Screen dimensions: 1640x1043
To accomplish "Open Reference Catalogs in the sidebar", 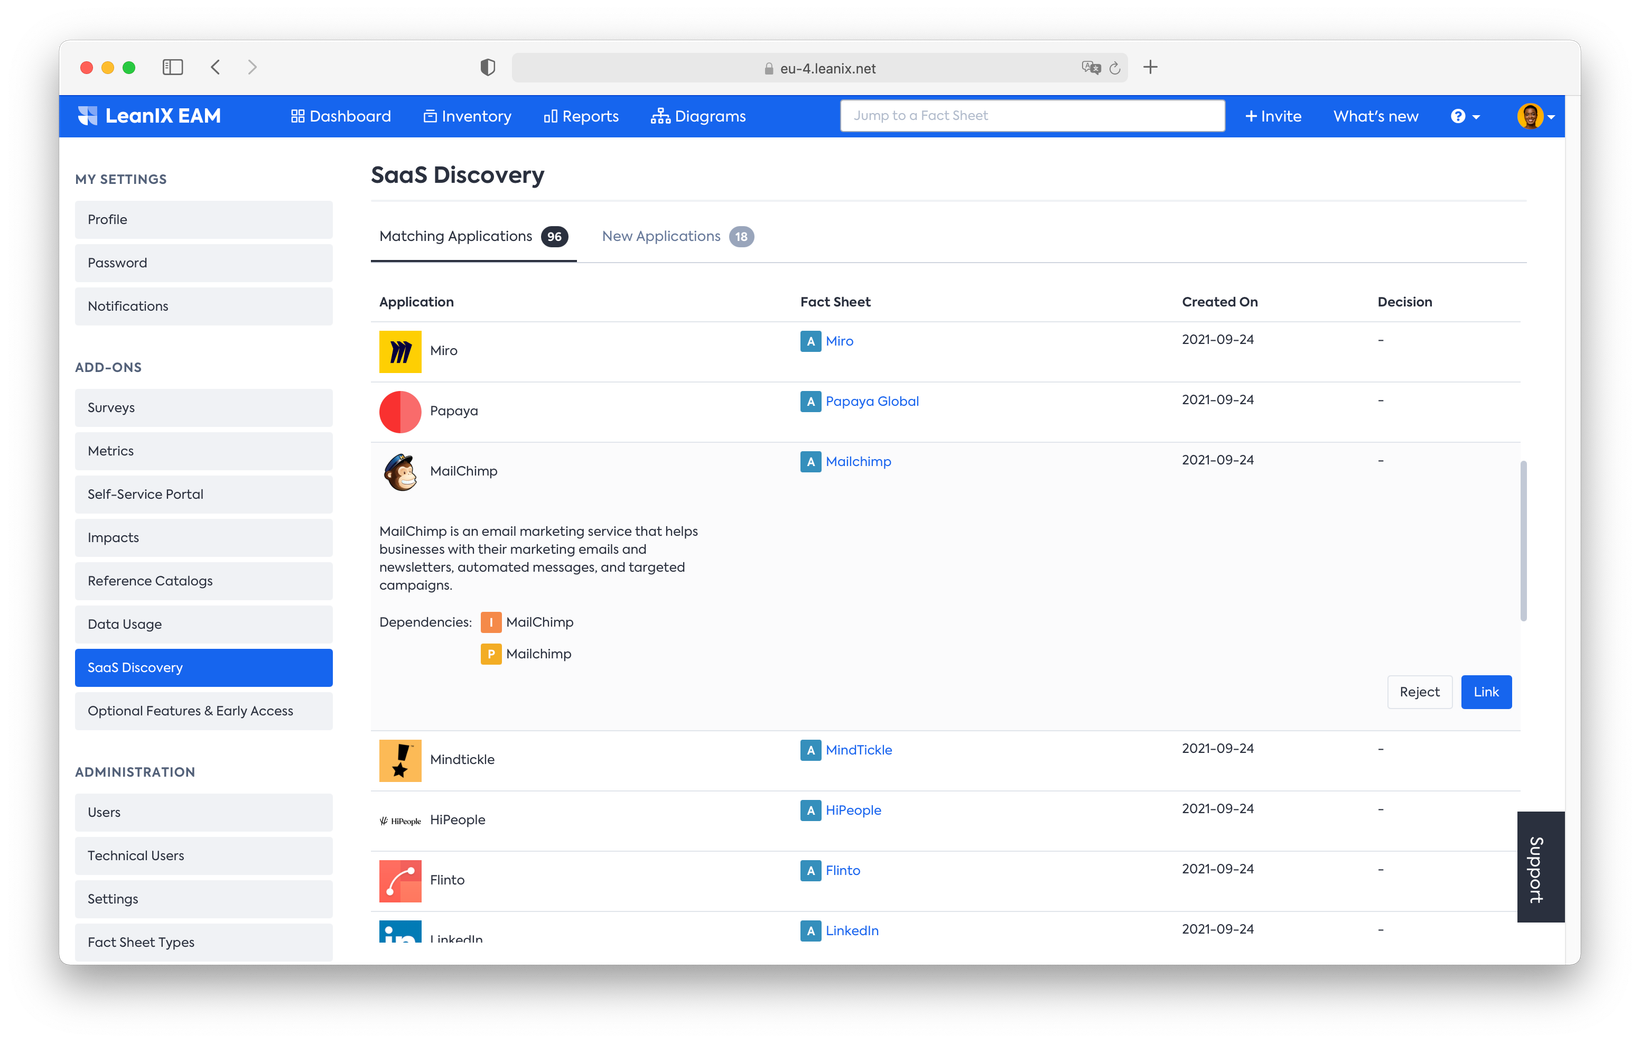I will point(204,581).
